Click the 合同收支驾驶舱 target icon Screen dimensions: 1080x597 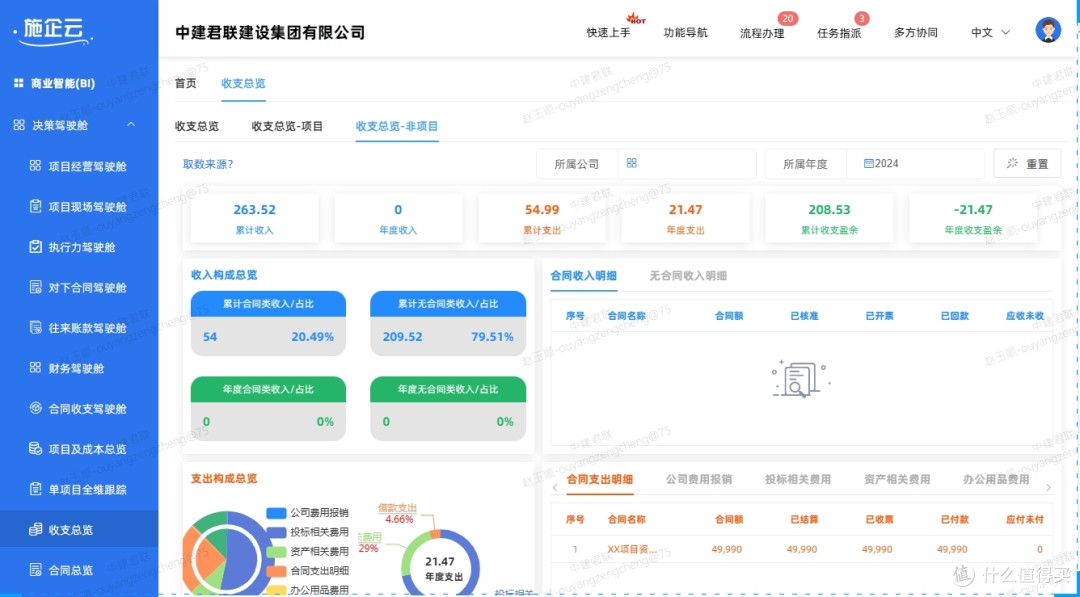pyautogui.click(x=35, y=408)
